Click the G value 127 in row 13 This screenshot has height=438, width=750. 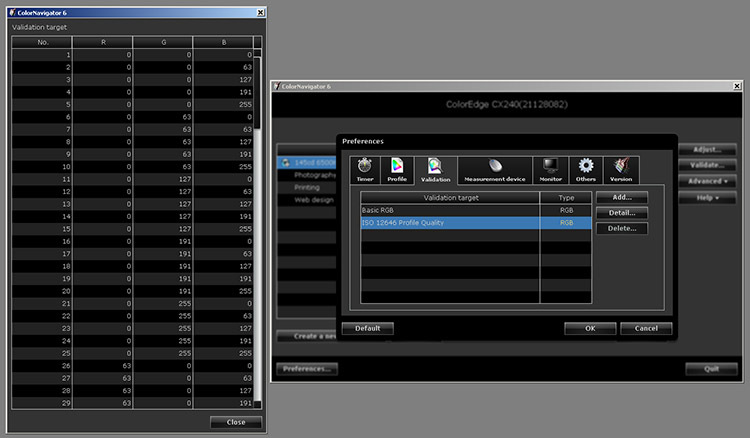point(185,204)
